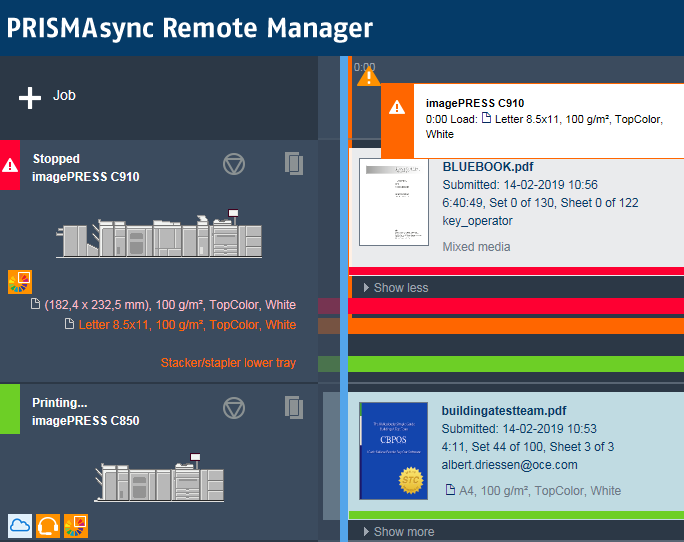This screenshot has width=684, height=542.
Task: Click the sheet icon before orange Letter 8.5x11 media
Action: click(69, 324)
